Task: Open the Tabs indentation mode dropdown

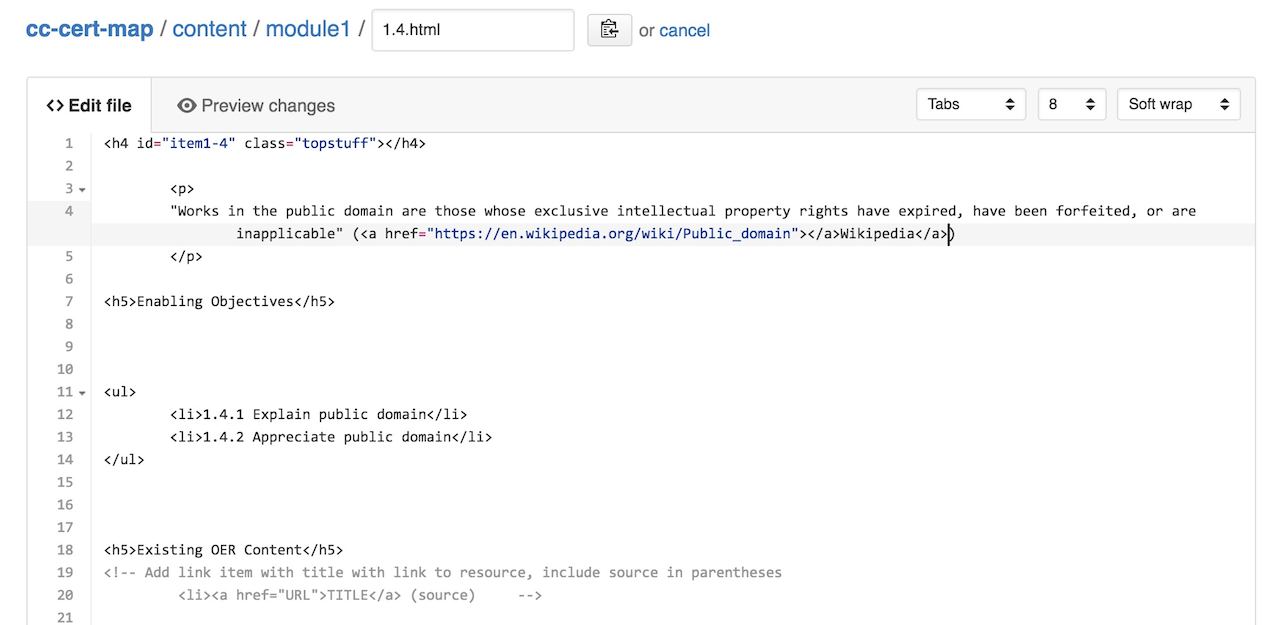Action: 969,103
